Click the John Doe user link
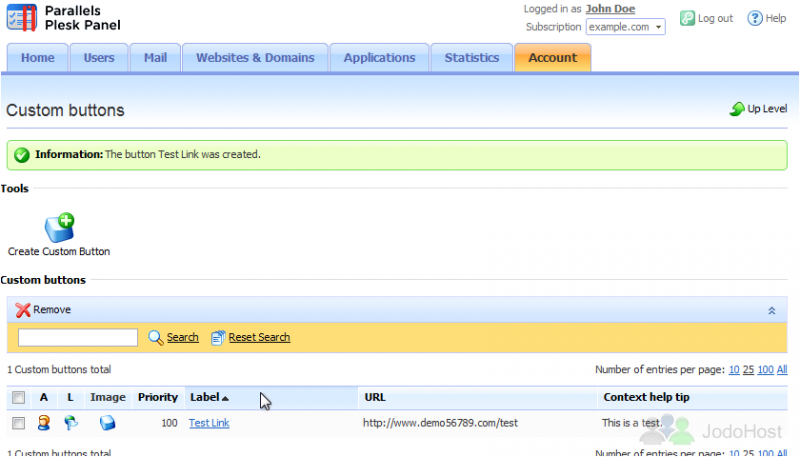 click(610, 9)
